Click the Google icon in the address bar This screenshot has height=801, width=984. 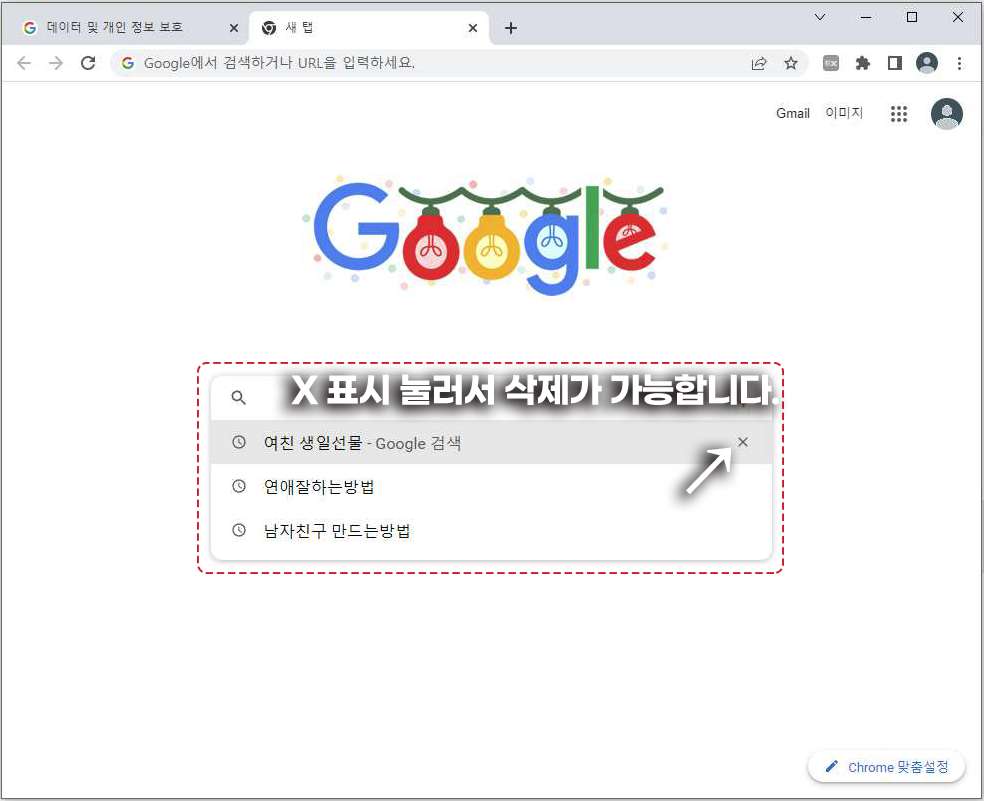pyautogui.click(x=127, y=63)
